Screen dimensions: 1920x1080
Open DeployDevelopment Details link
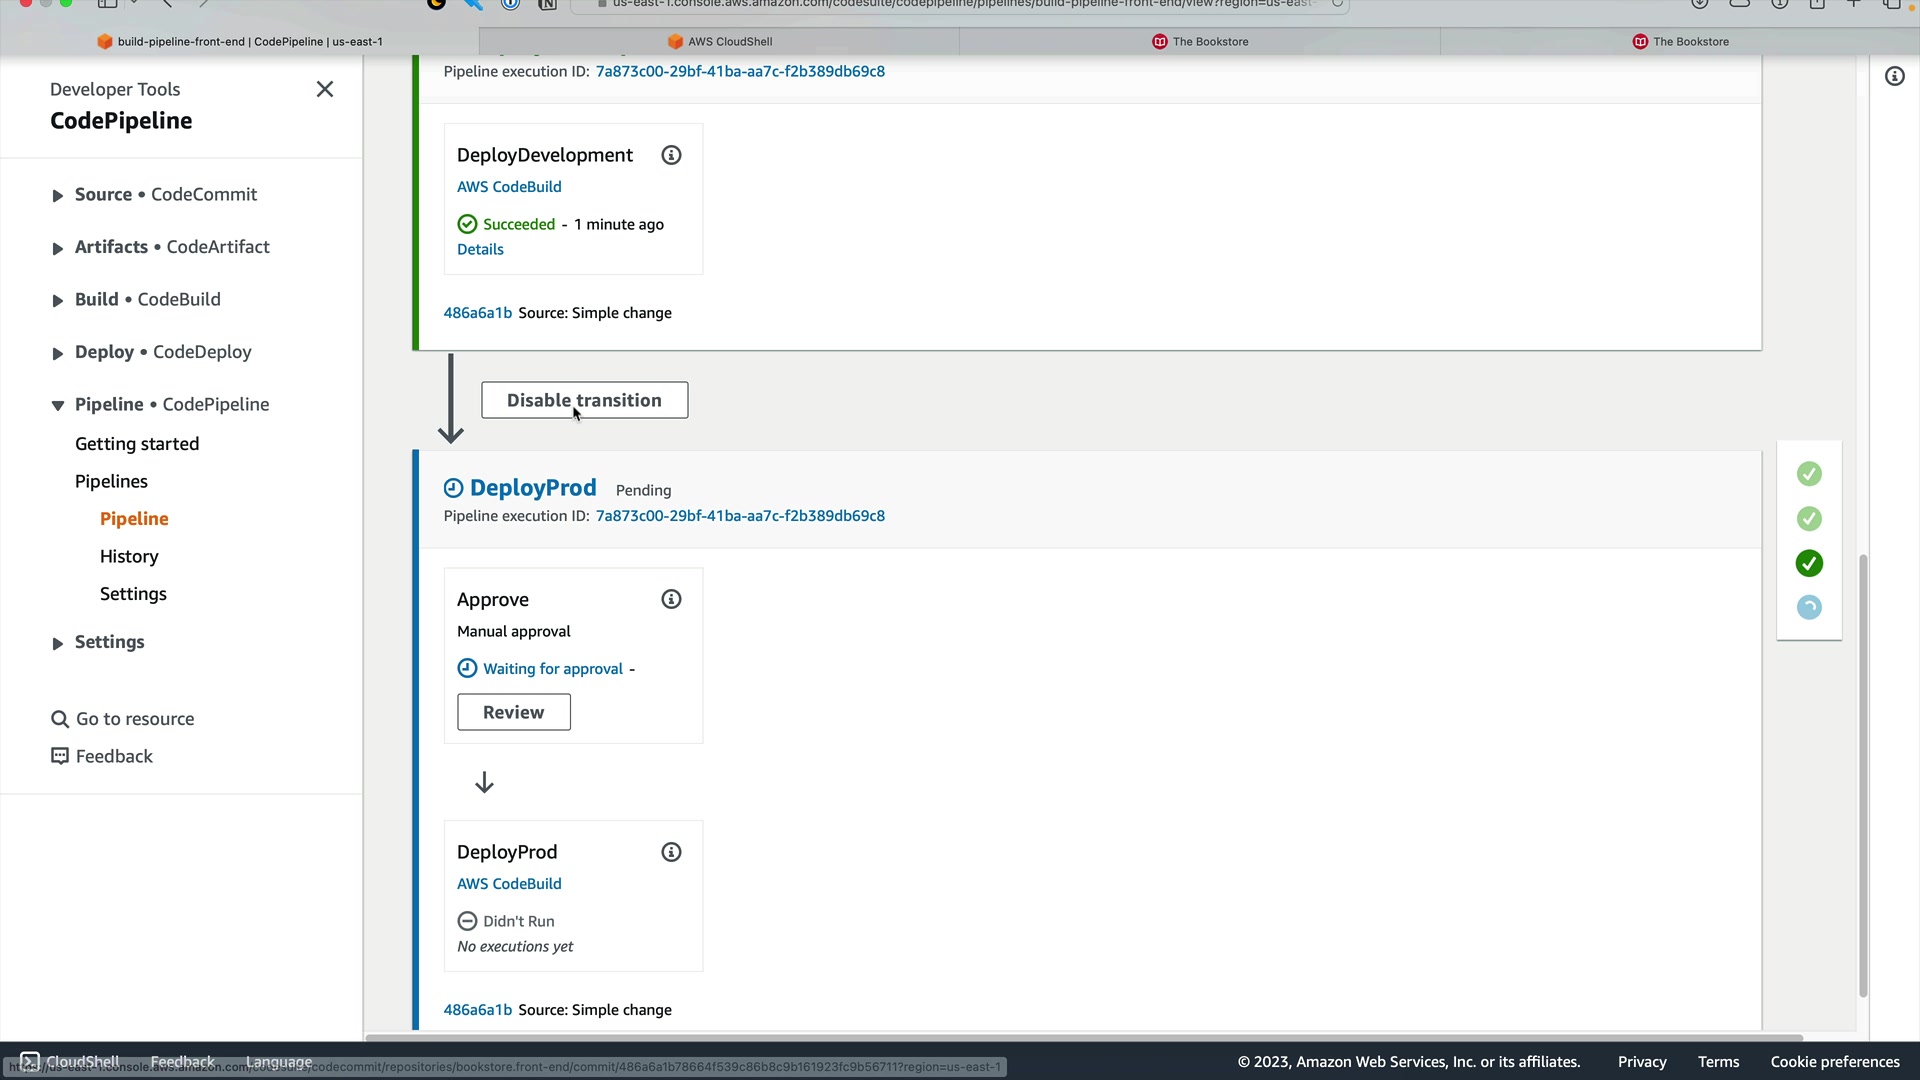(480, 249)
